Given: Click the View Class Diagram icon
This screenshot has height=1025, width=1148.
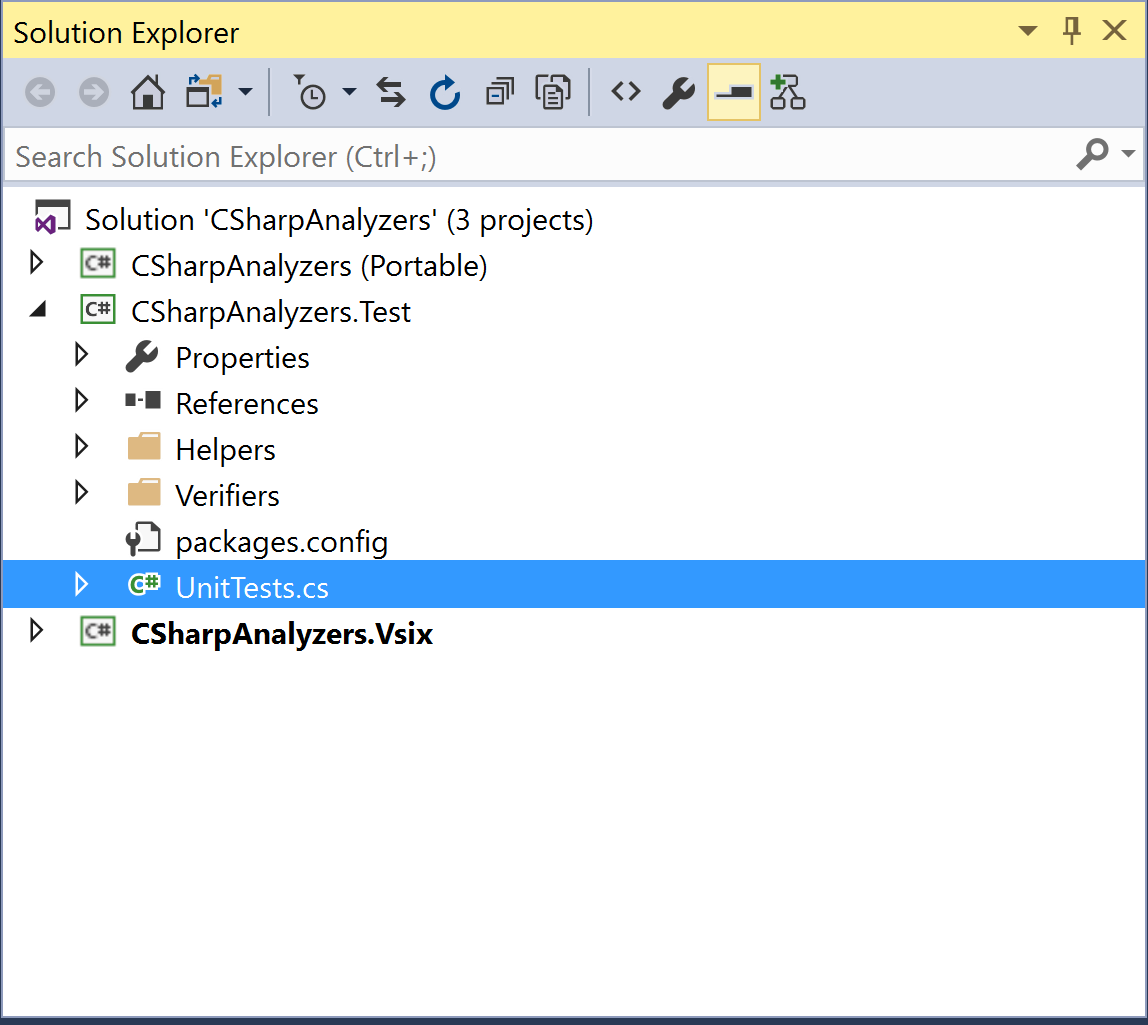Looking at the screenshot, I should (x=788, y=92).
